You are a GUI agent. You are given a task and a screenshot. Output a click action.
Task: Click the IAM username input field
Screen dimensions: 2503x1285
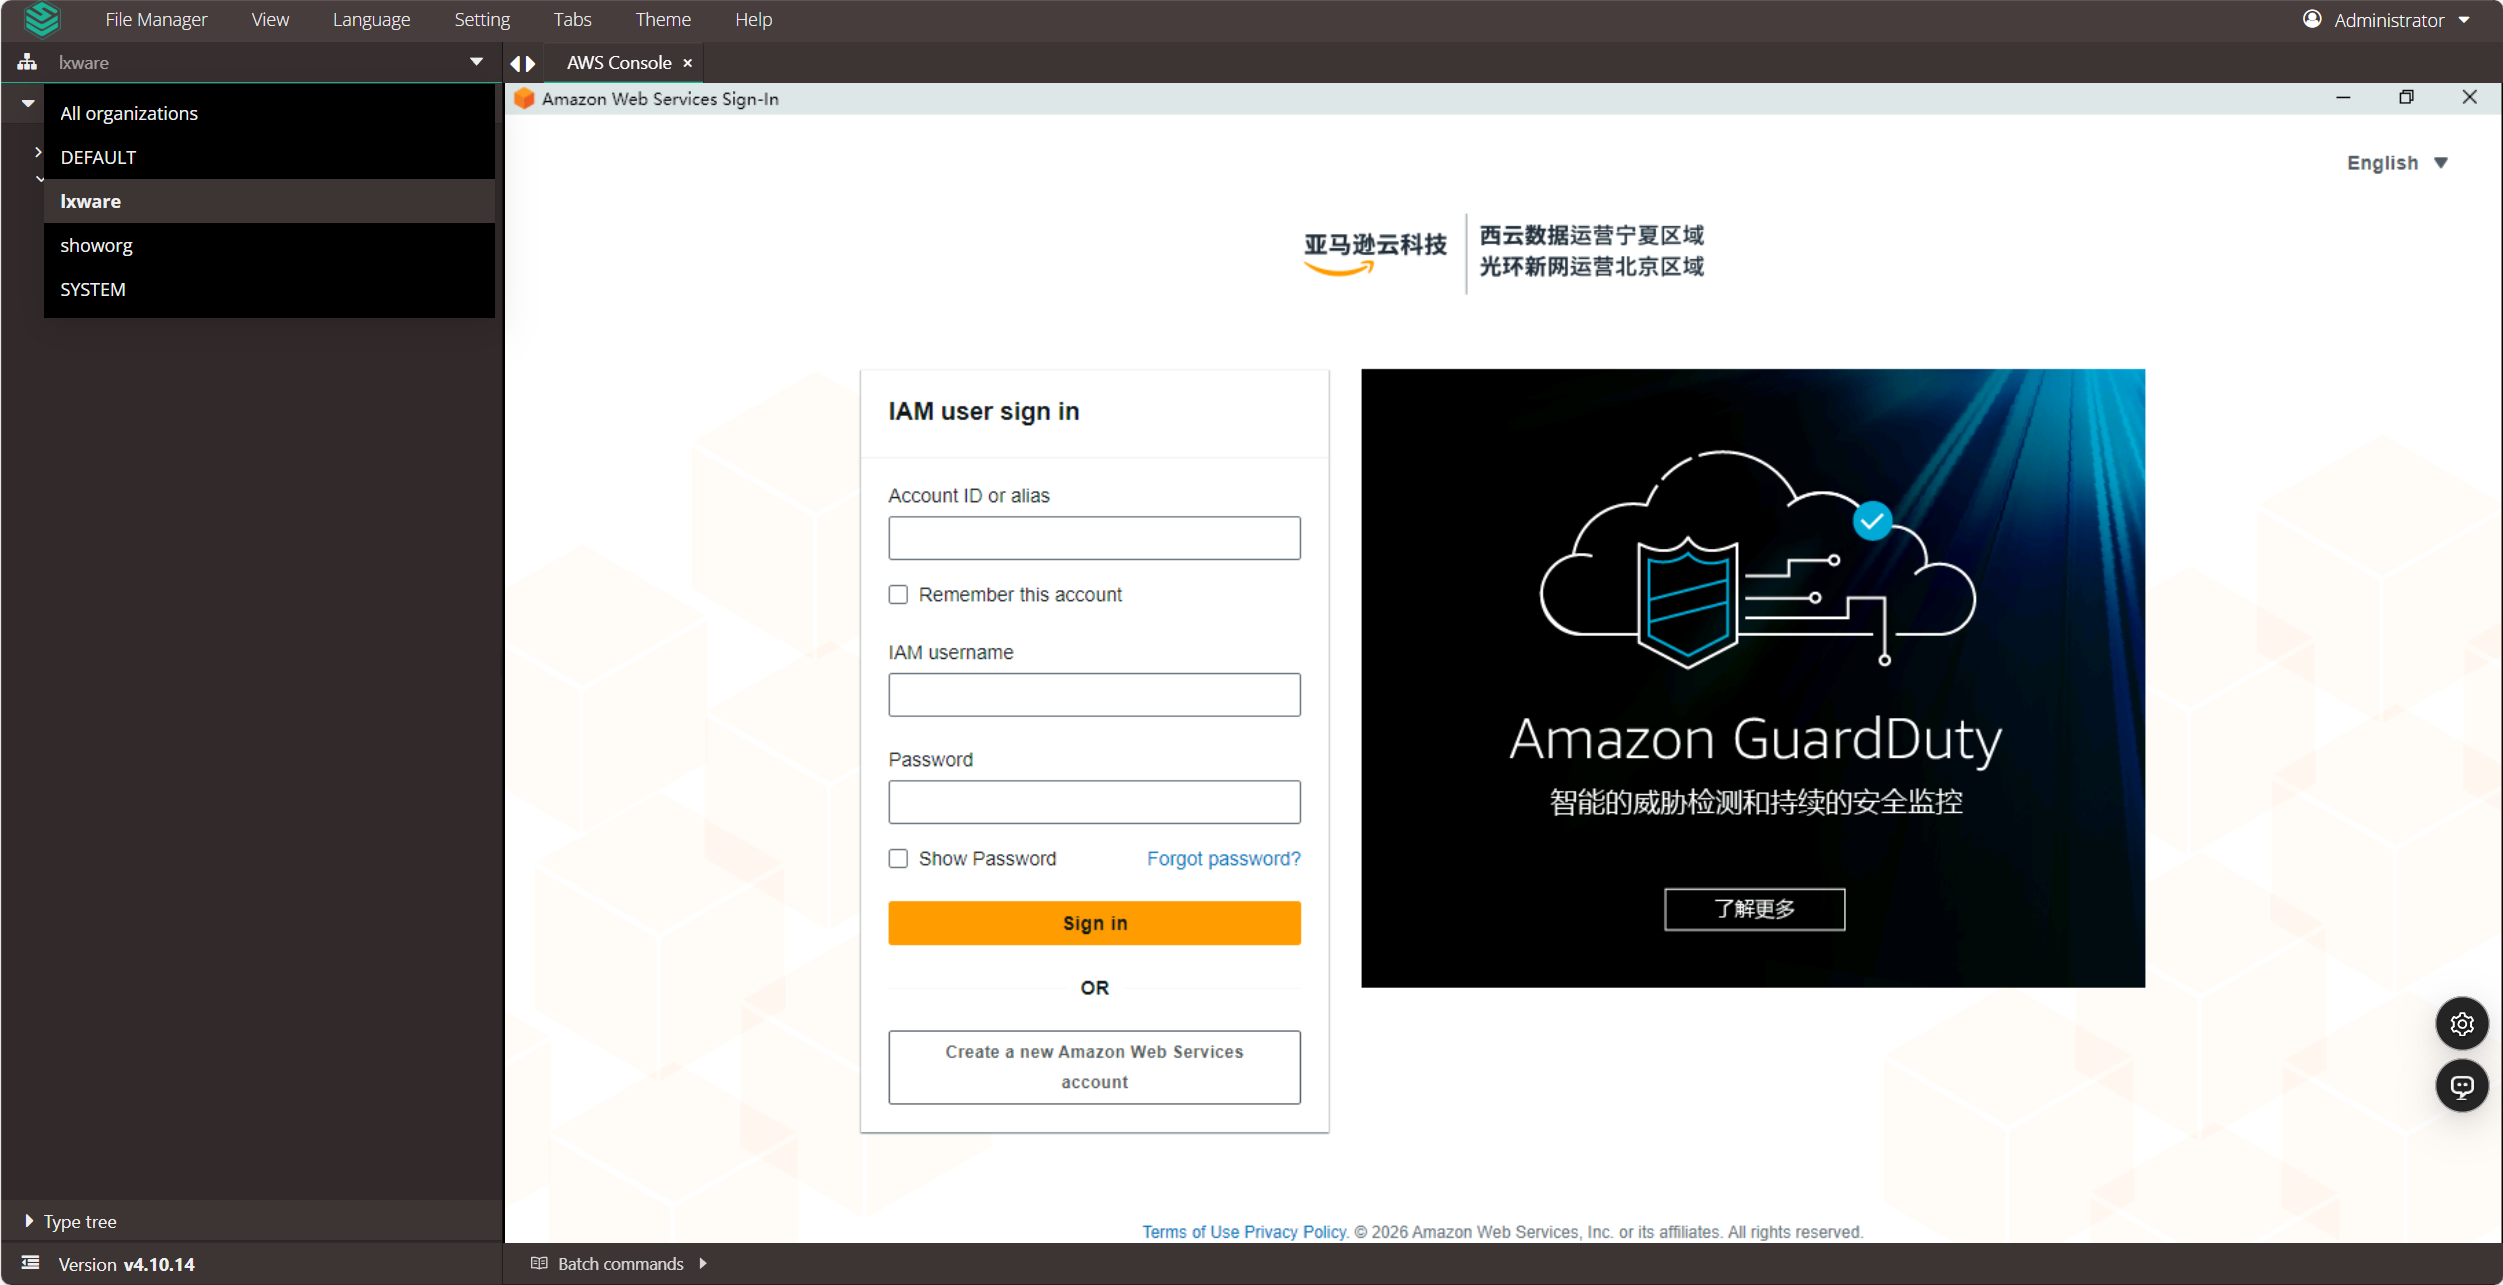[x=1094, y=695]
